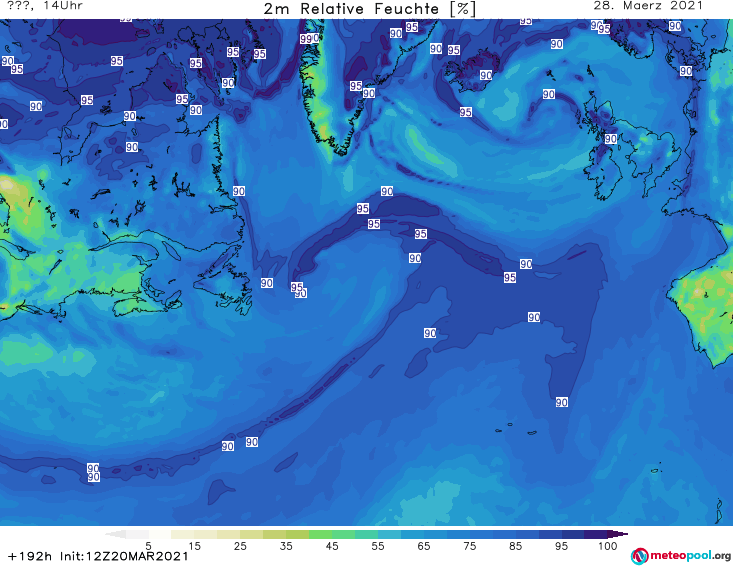The height and width of the screenshot is (566, 733).
Task: Click the '99' contour label on the map
Action: pos(306,39)
